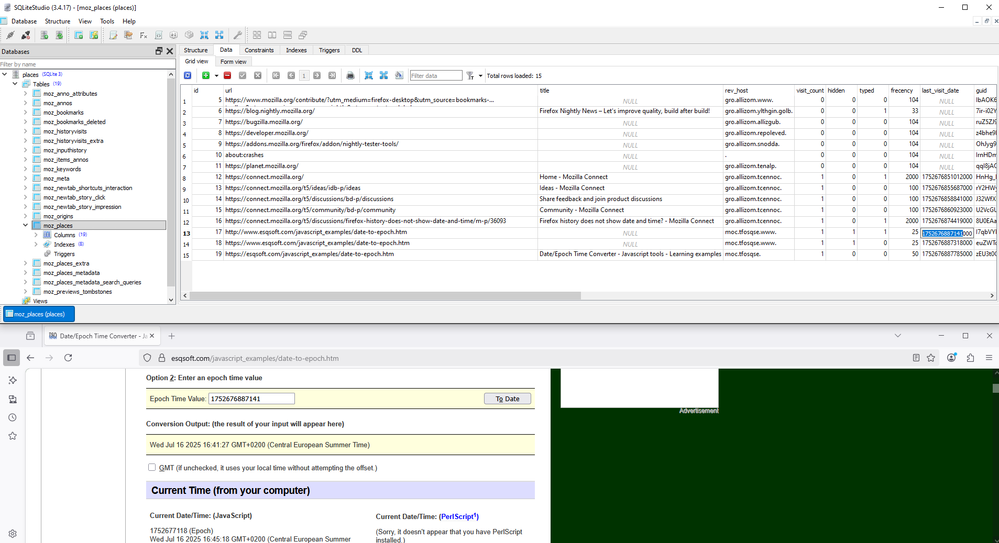Click the Disconnect from database toolbar icon
The image size is (999, 543).
(25, 35)
